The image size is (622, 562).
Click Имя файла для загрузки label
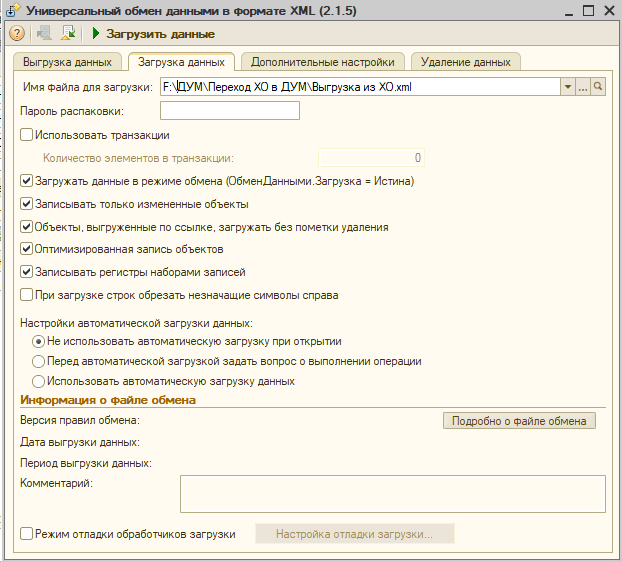click(88, 87)
